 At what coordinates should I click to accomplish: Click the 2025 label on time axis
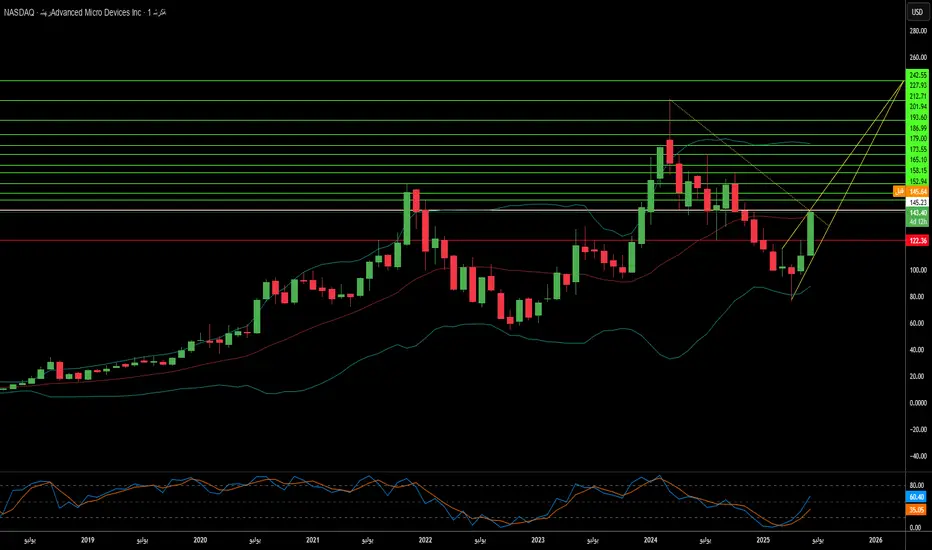[x=763, y=540]
